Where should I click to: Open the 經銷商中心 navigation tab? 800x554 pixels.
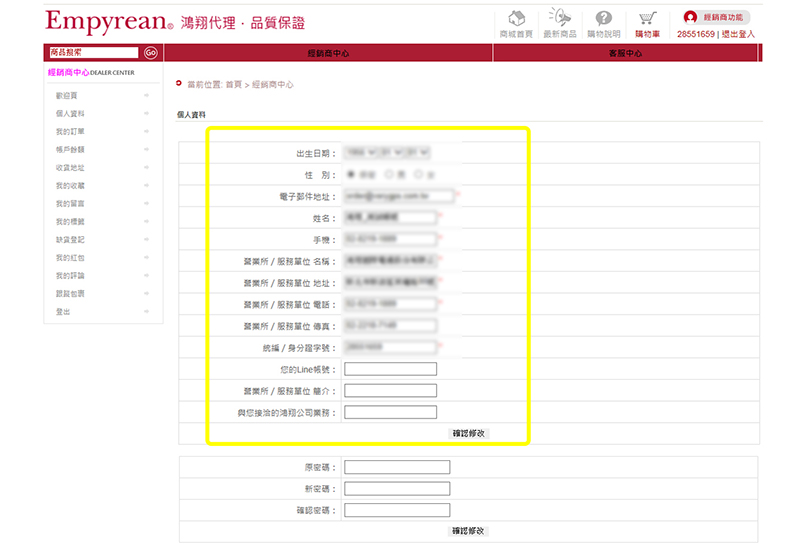(x=327, y=53)
